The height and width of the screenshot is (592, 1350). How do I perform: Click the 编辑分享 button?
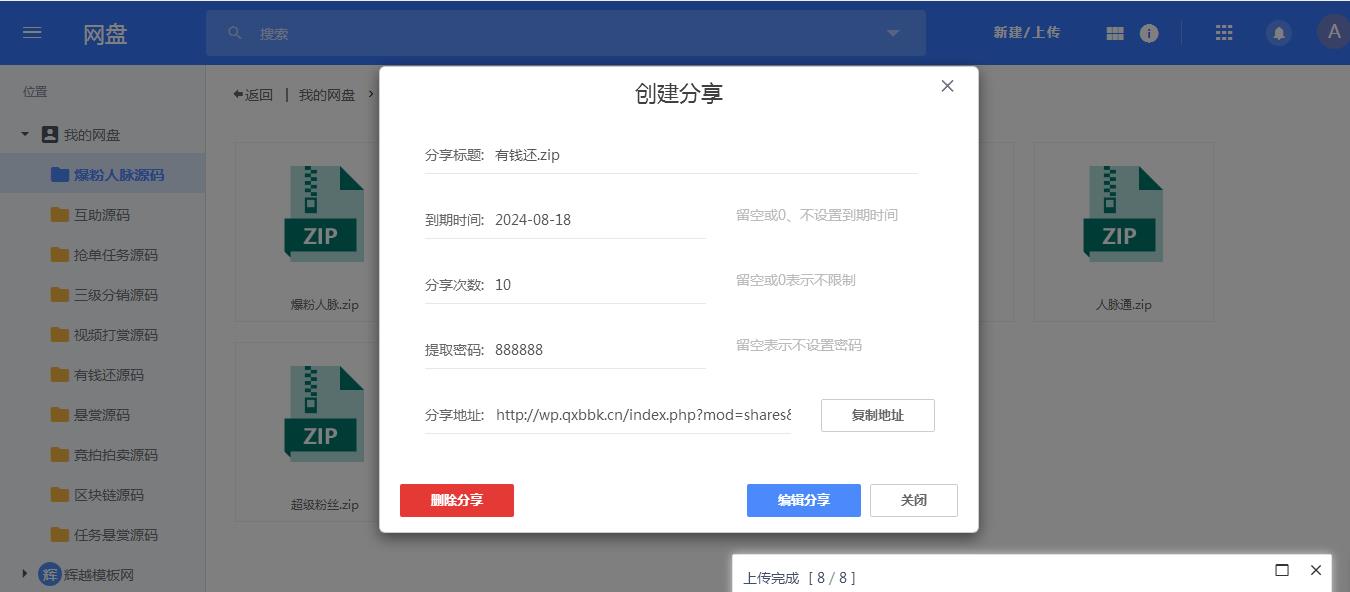803,500
